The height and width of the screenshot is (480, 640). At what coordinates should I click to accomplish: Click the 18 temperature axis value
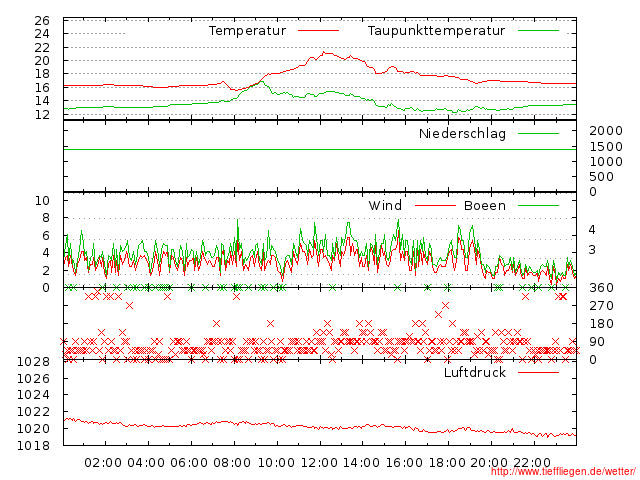[x=42, y=74]
